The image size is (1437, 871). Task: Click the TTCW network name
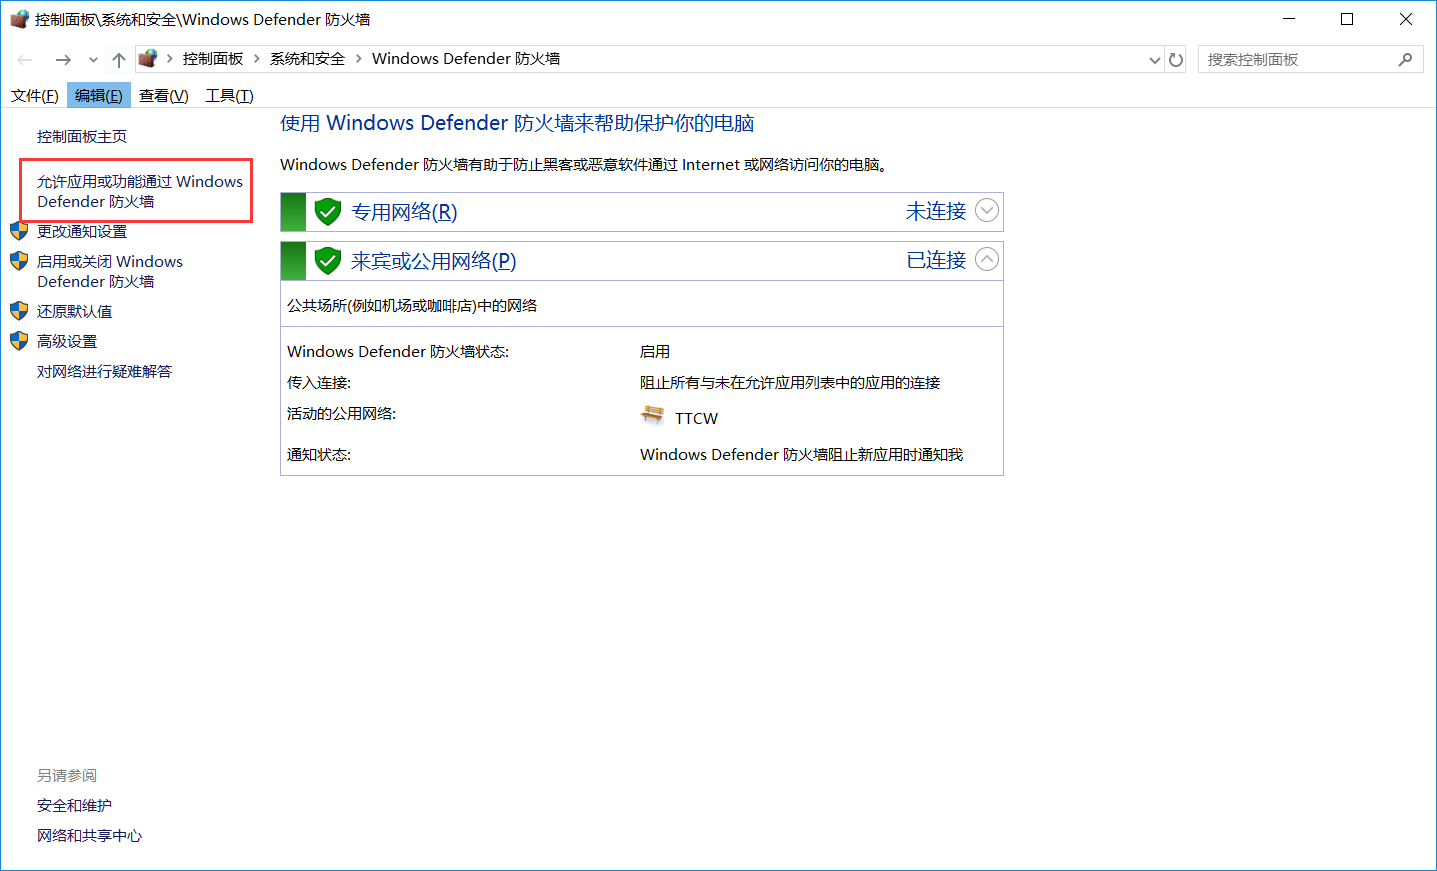click(697, 419)
